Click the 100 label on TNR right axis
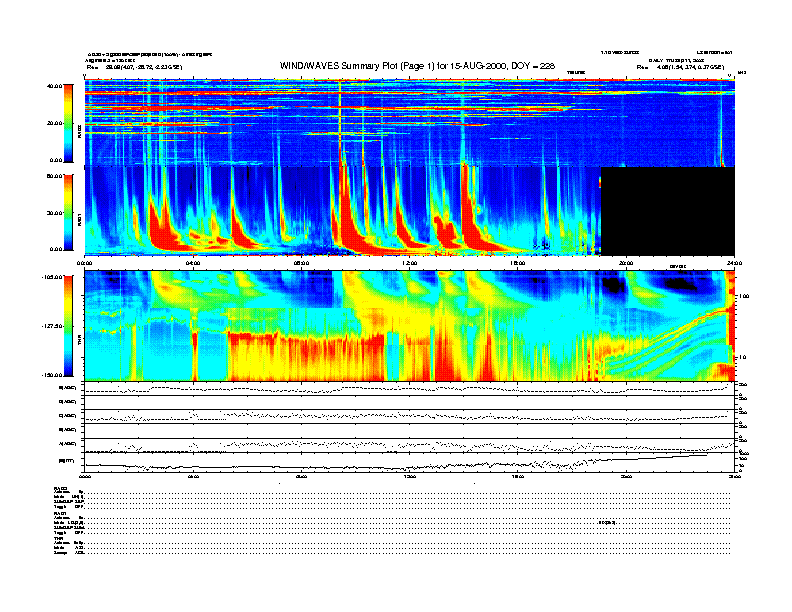The width and height of the screenshot is (792, 612). (x=744, y=296)
